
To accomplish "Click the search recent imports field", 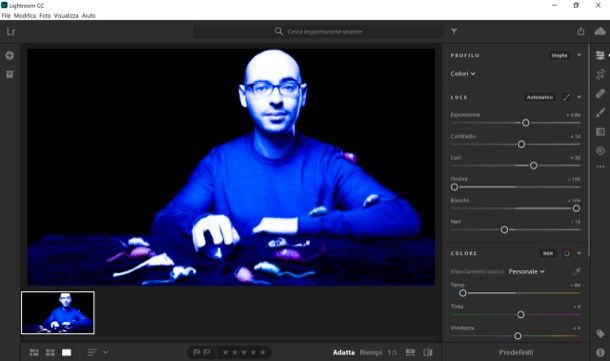I will click(x=318, y=32).
